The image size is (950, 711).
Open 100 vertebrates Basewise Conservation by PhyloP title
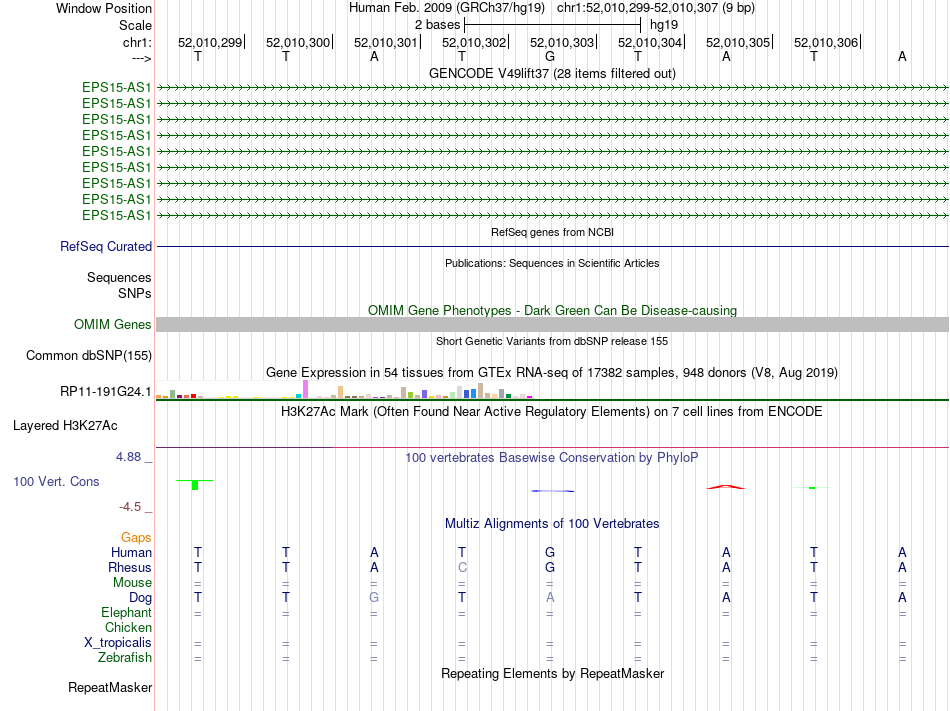[x=552, y=458]
